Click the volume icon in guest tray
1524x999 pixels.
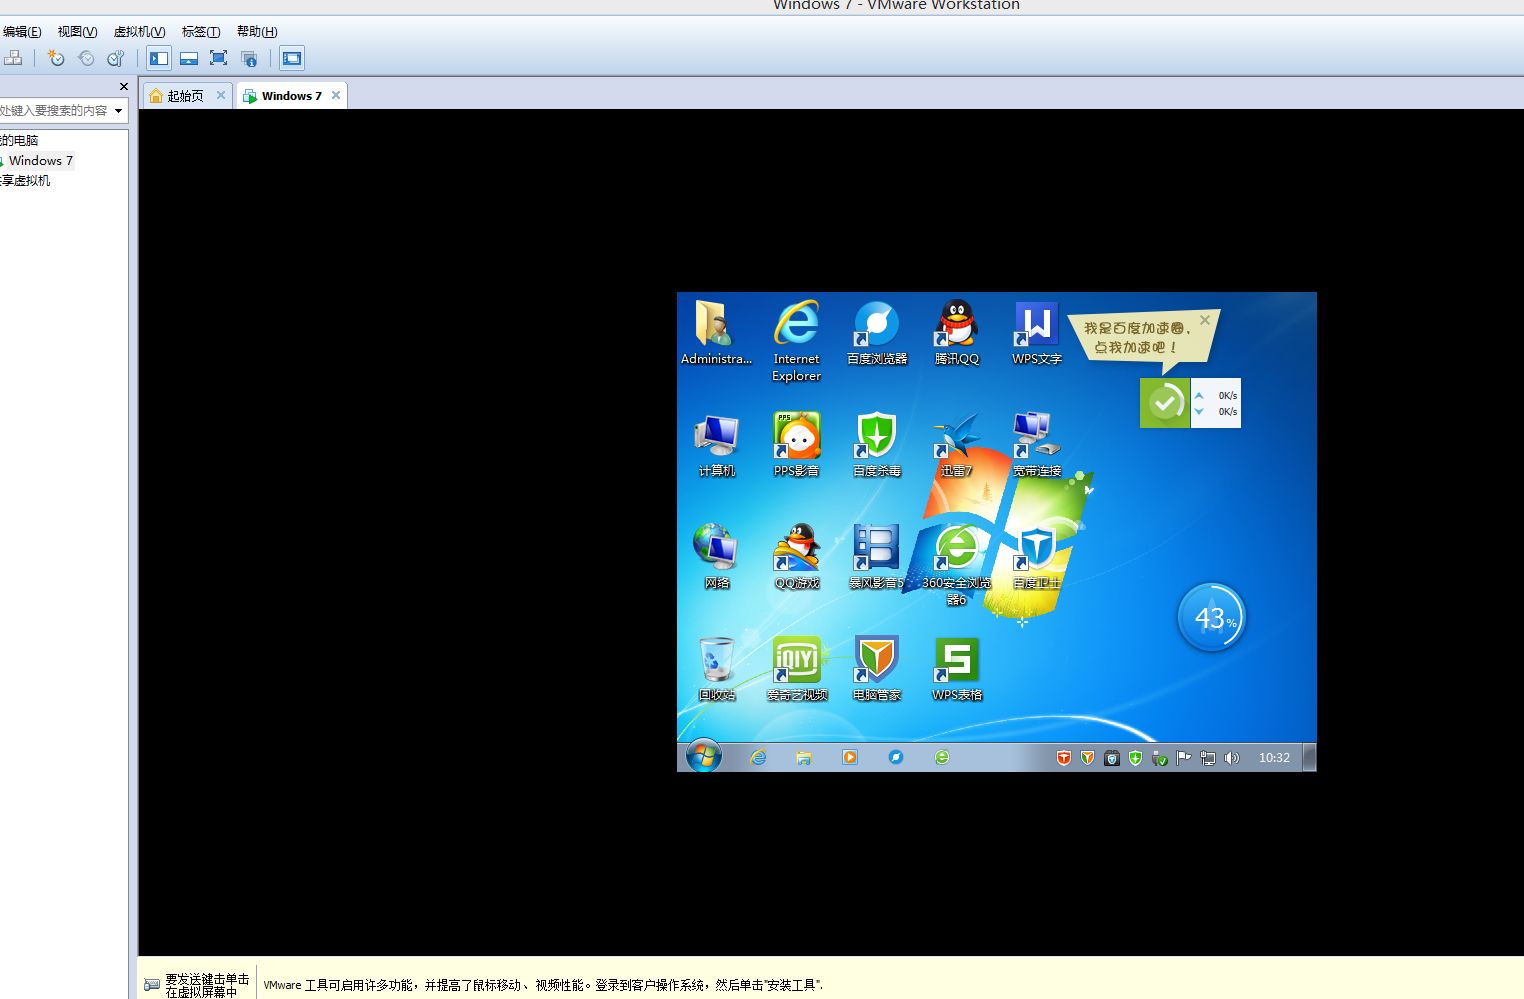[x=1232, y=758]
